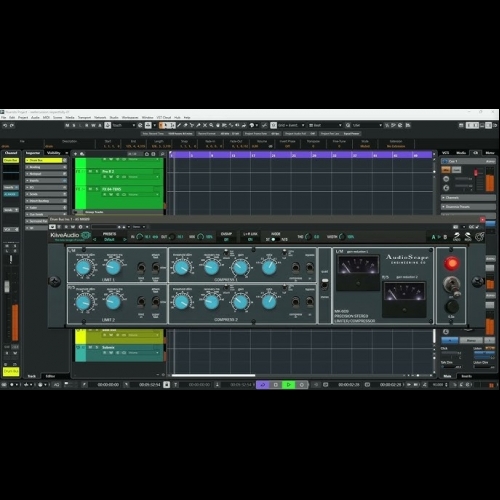
Task: Click the plugin WIDTH knob
Action: [x=342, y=237]
